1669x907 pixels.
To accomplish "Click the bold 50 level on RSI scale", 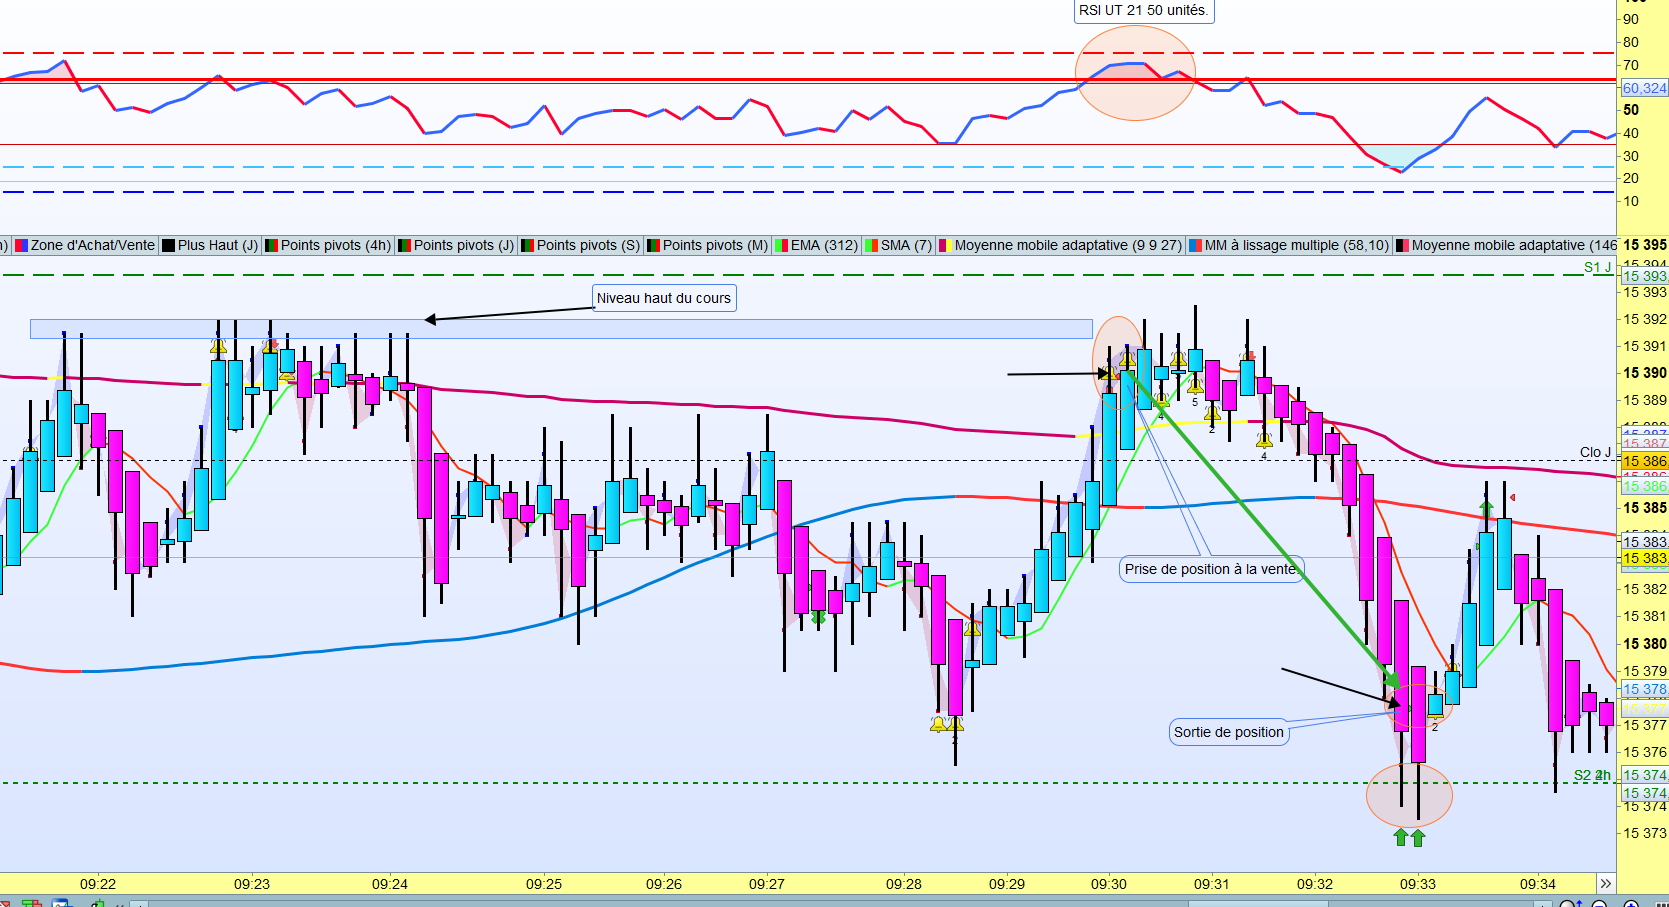I will click(1631, 110).
